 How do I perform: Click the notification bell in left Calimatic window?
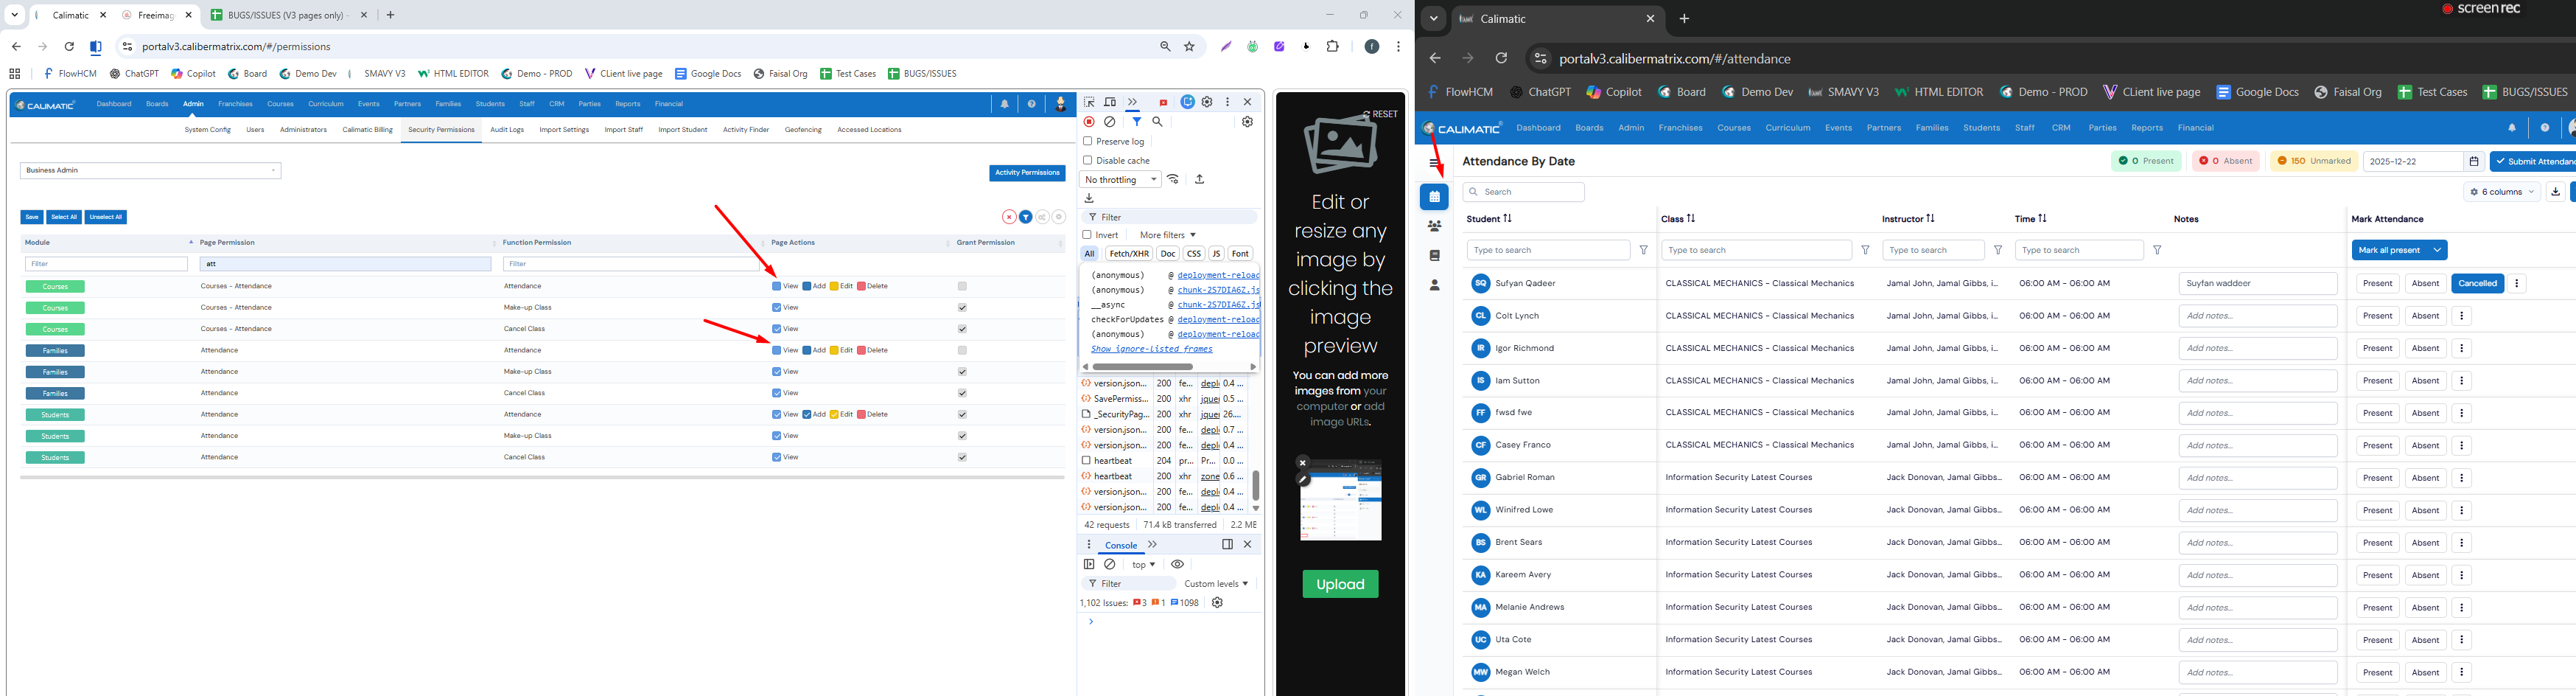1004,104
